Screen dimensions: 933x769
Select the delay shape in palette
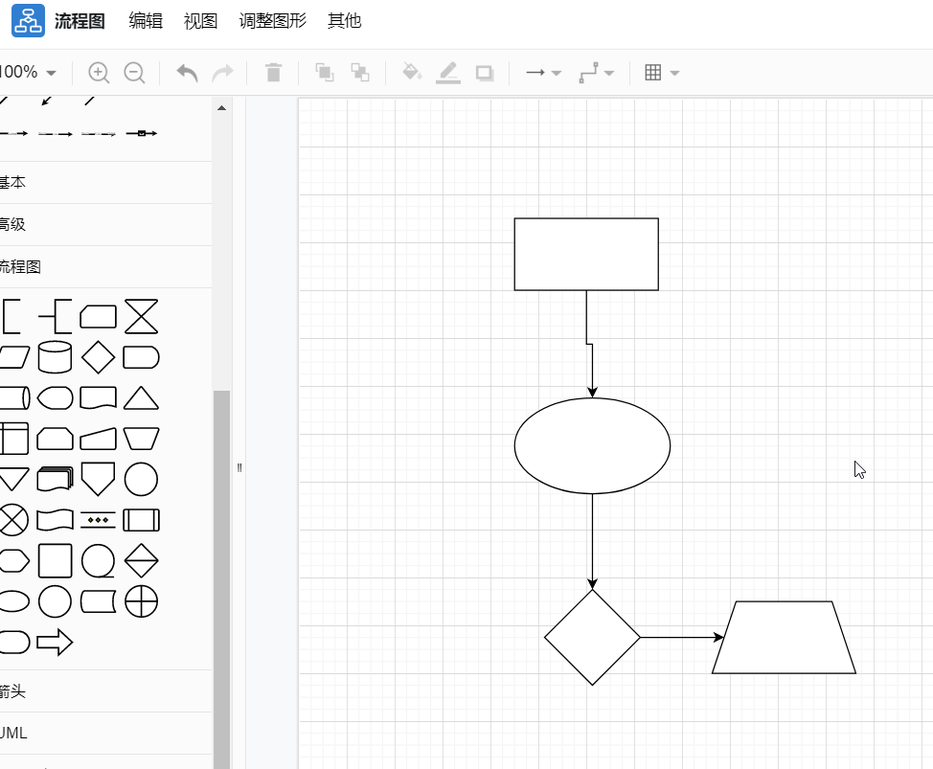(141, 358)
